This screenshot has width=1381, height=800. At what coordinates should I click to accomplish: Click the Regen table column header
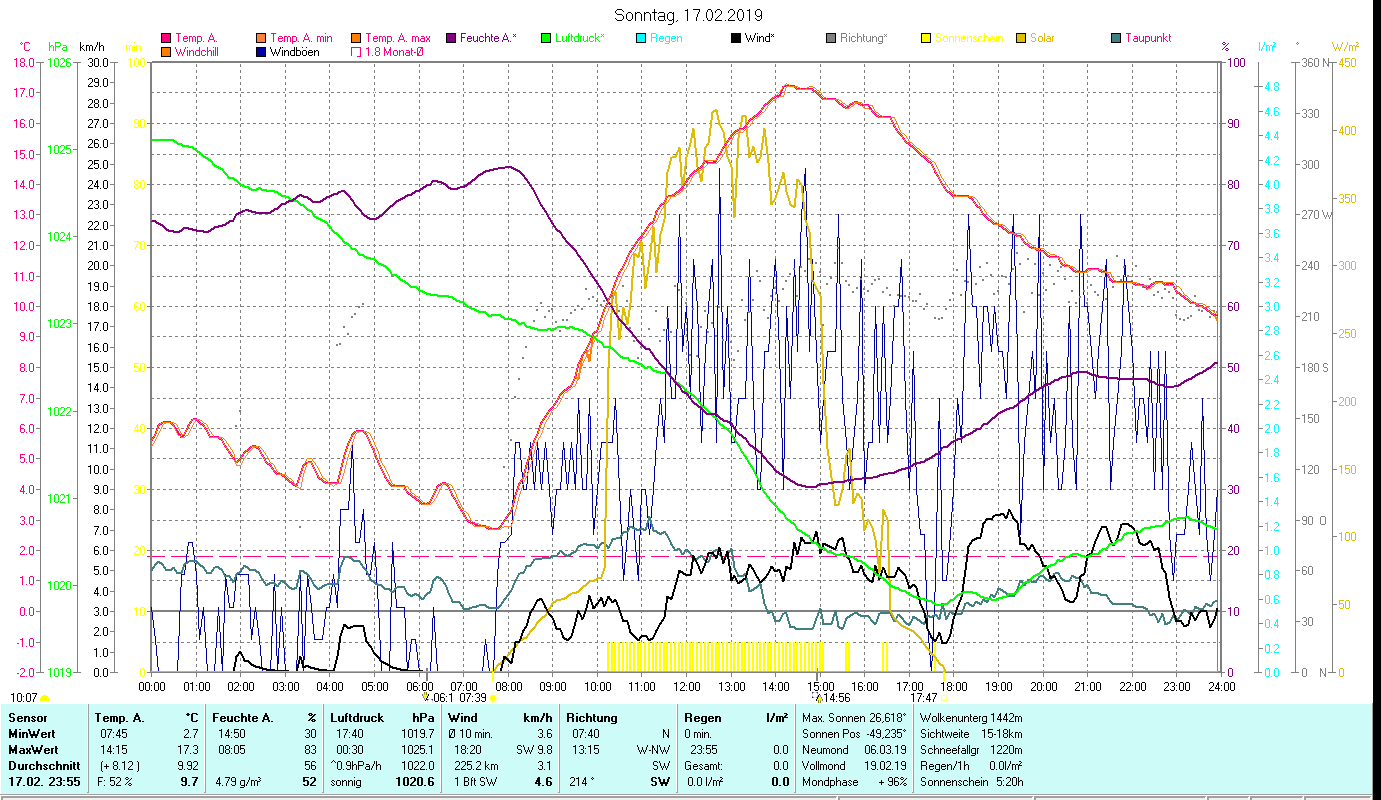click(703, 718)
